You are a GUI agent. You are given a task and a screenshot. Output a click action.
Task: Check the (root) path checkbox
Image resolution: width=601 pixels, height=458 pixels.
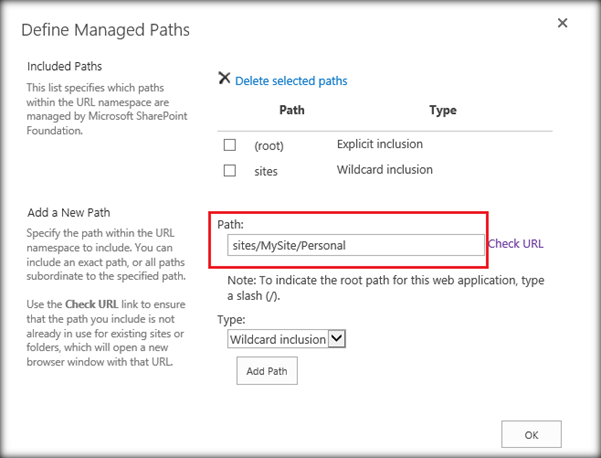[230, 145]
